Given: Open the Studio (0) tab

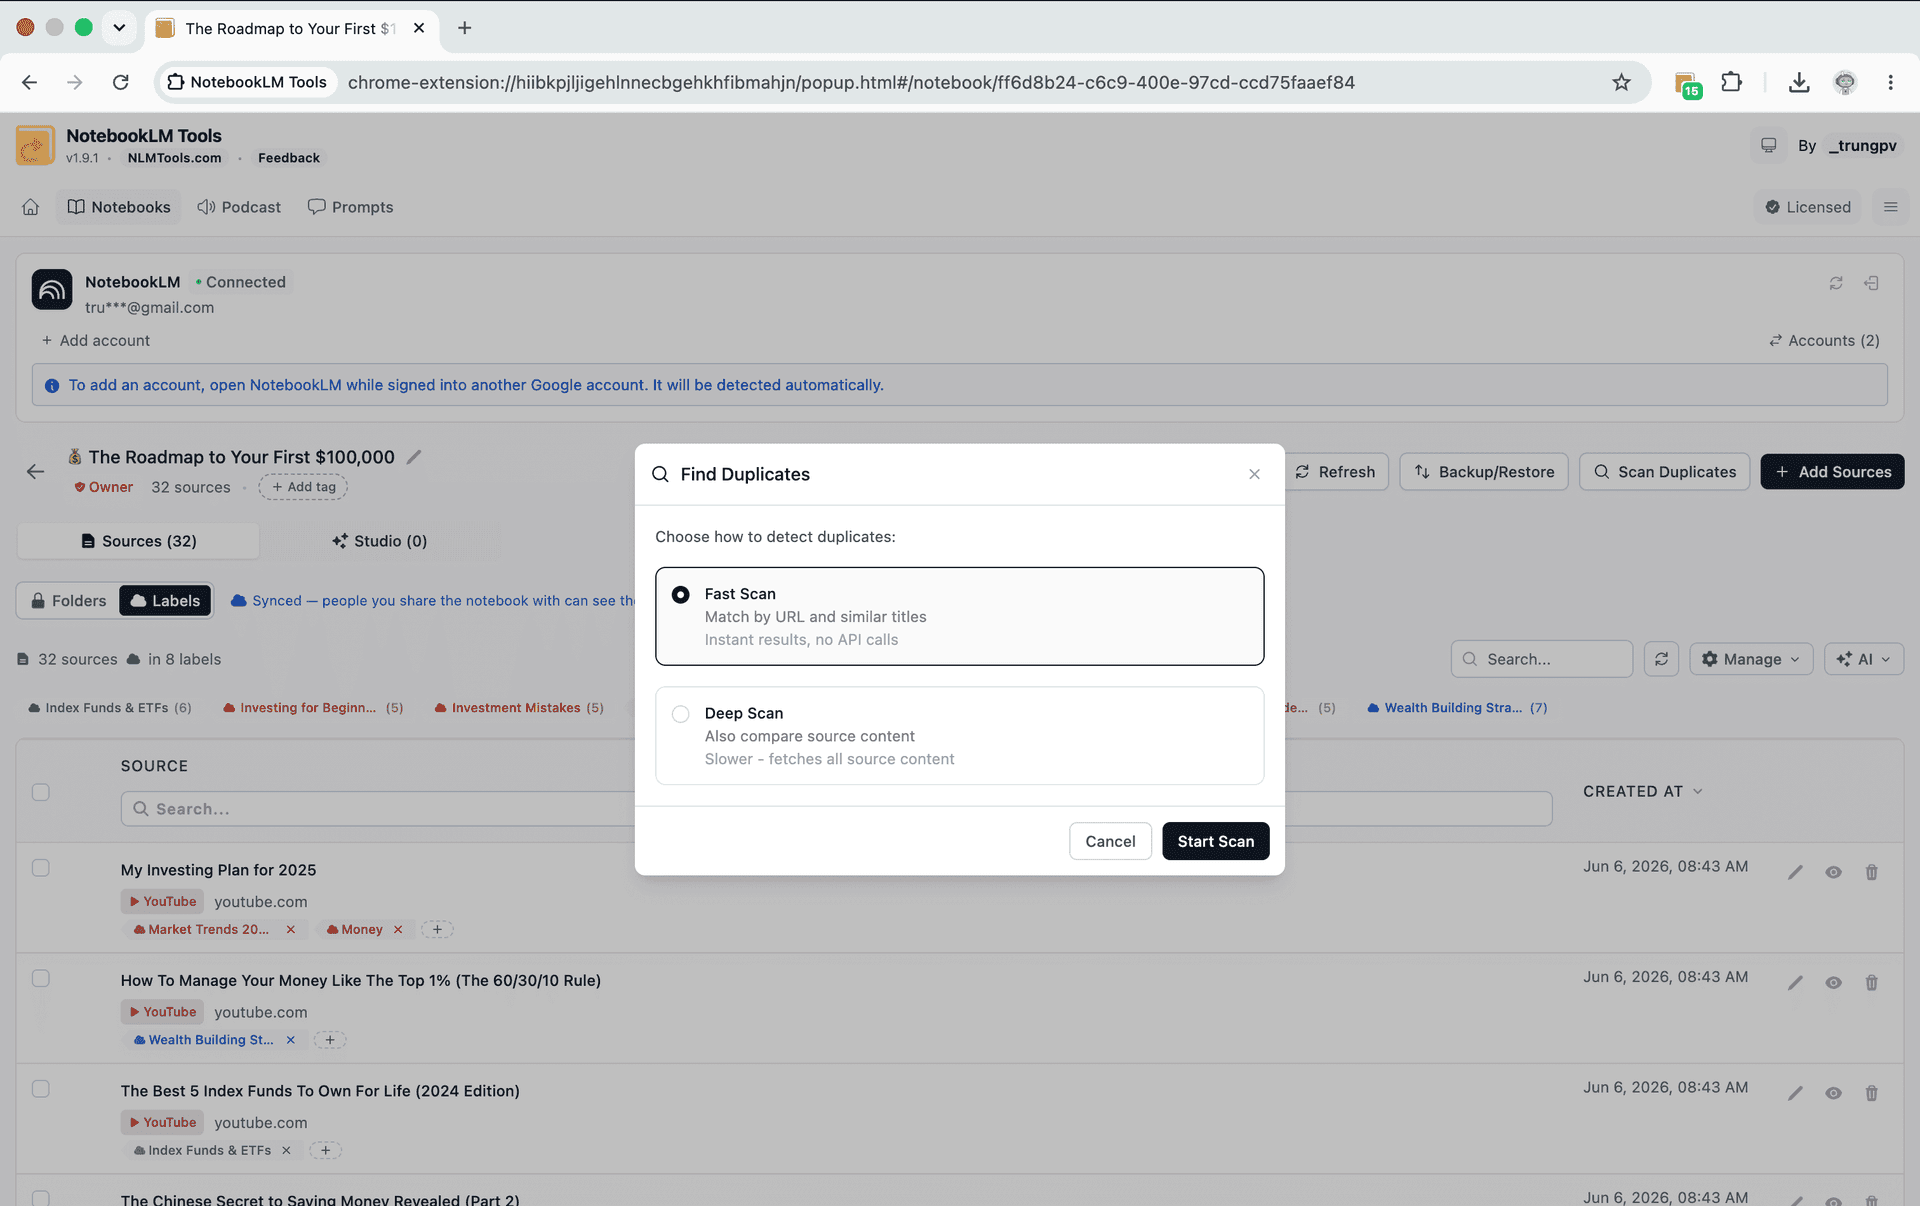Looking at the screenshot, I should tap(380, 541).
